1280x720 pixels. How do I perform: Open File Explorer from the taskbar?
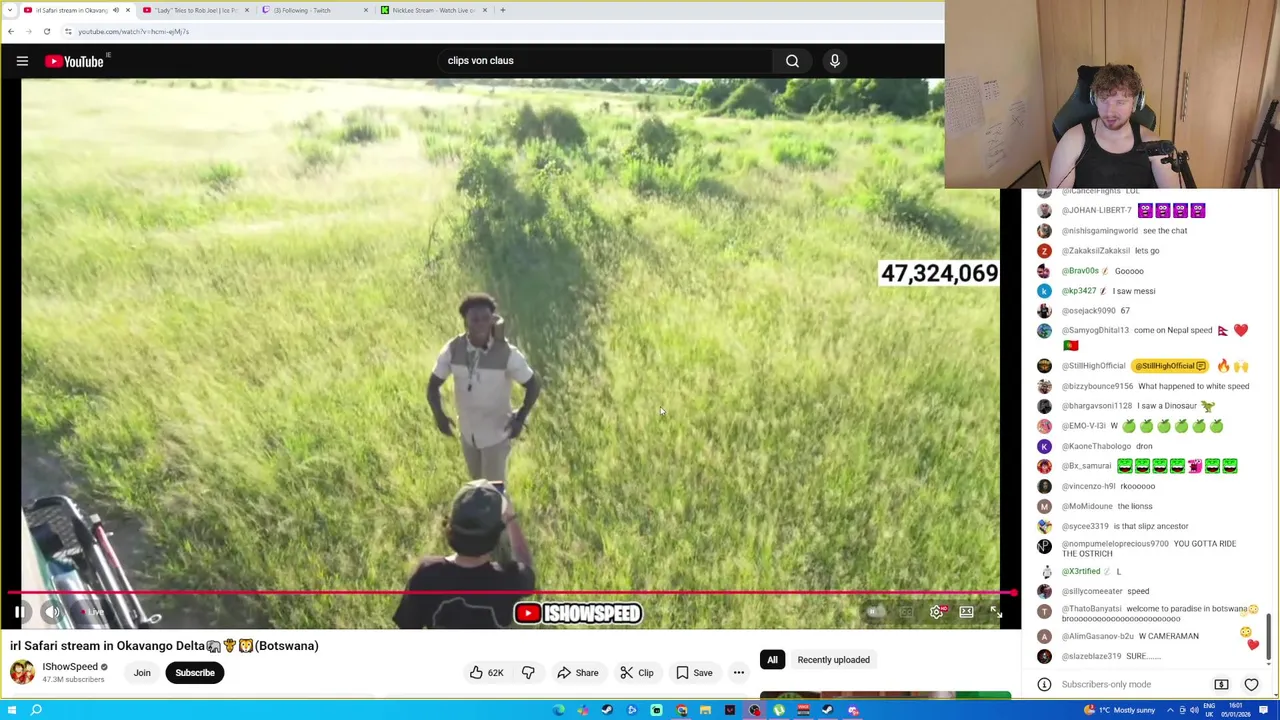coord(705,710)
